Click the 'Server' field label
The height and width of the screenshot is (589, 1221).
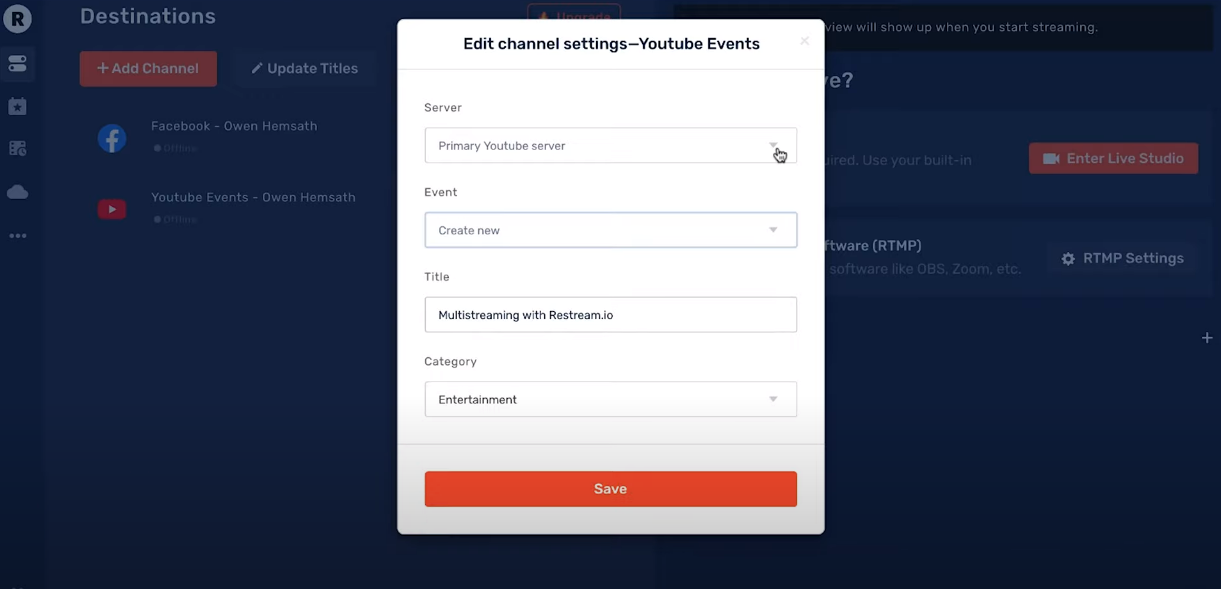(443, 107)
